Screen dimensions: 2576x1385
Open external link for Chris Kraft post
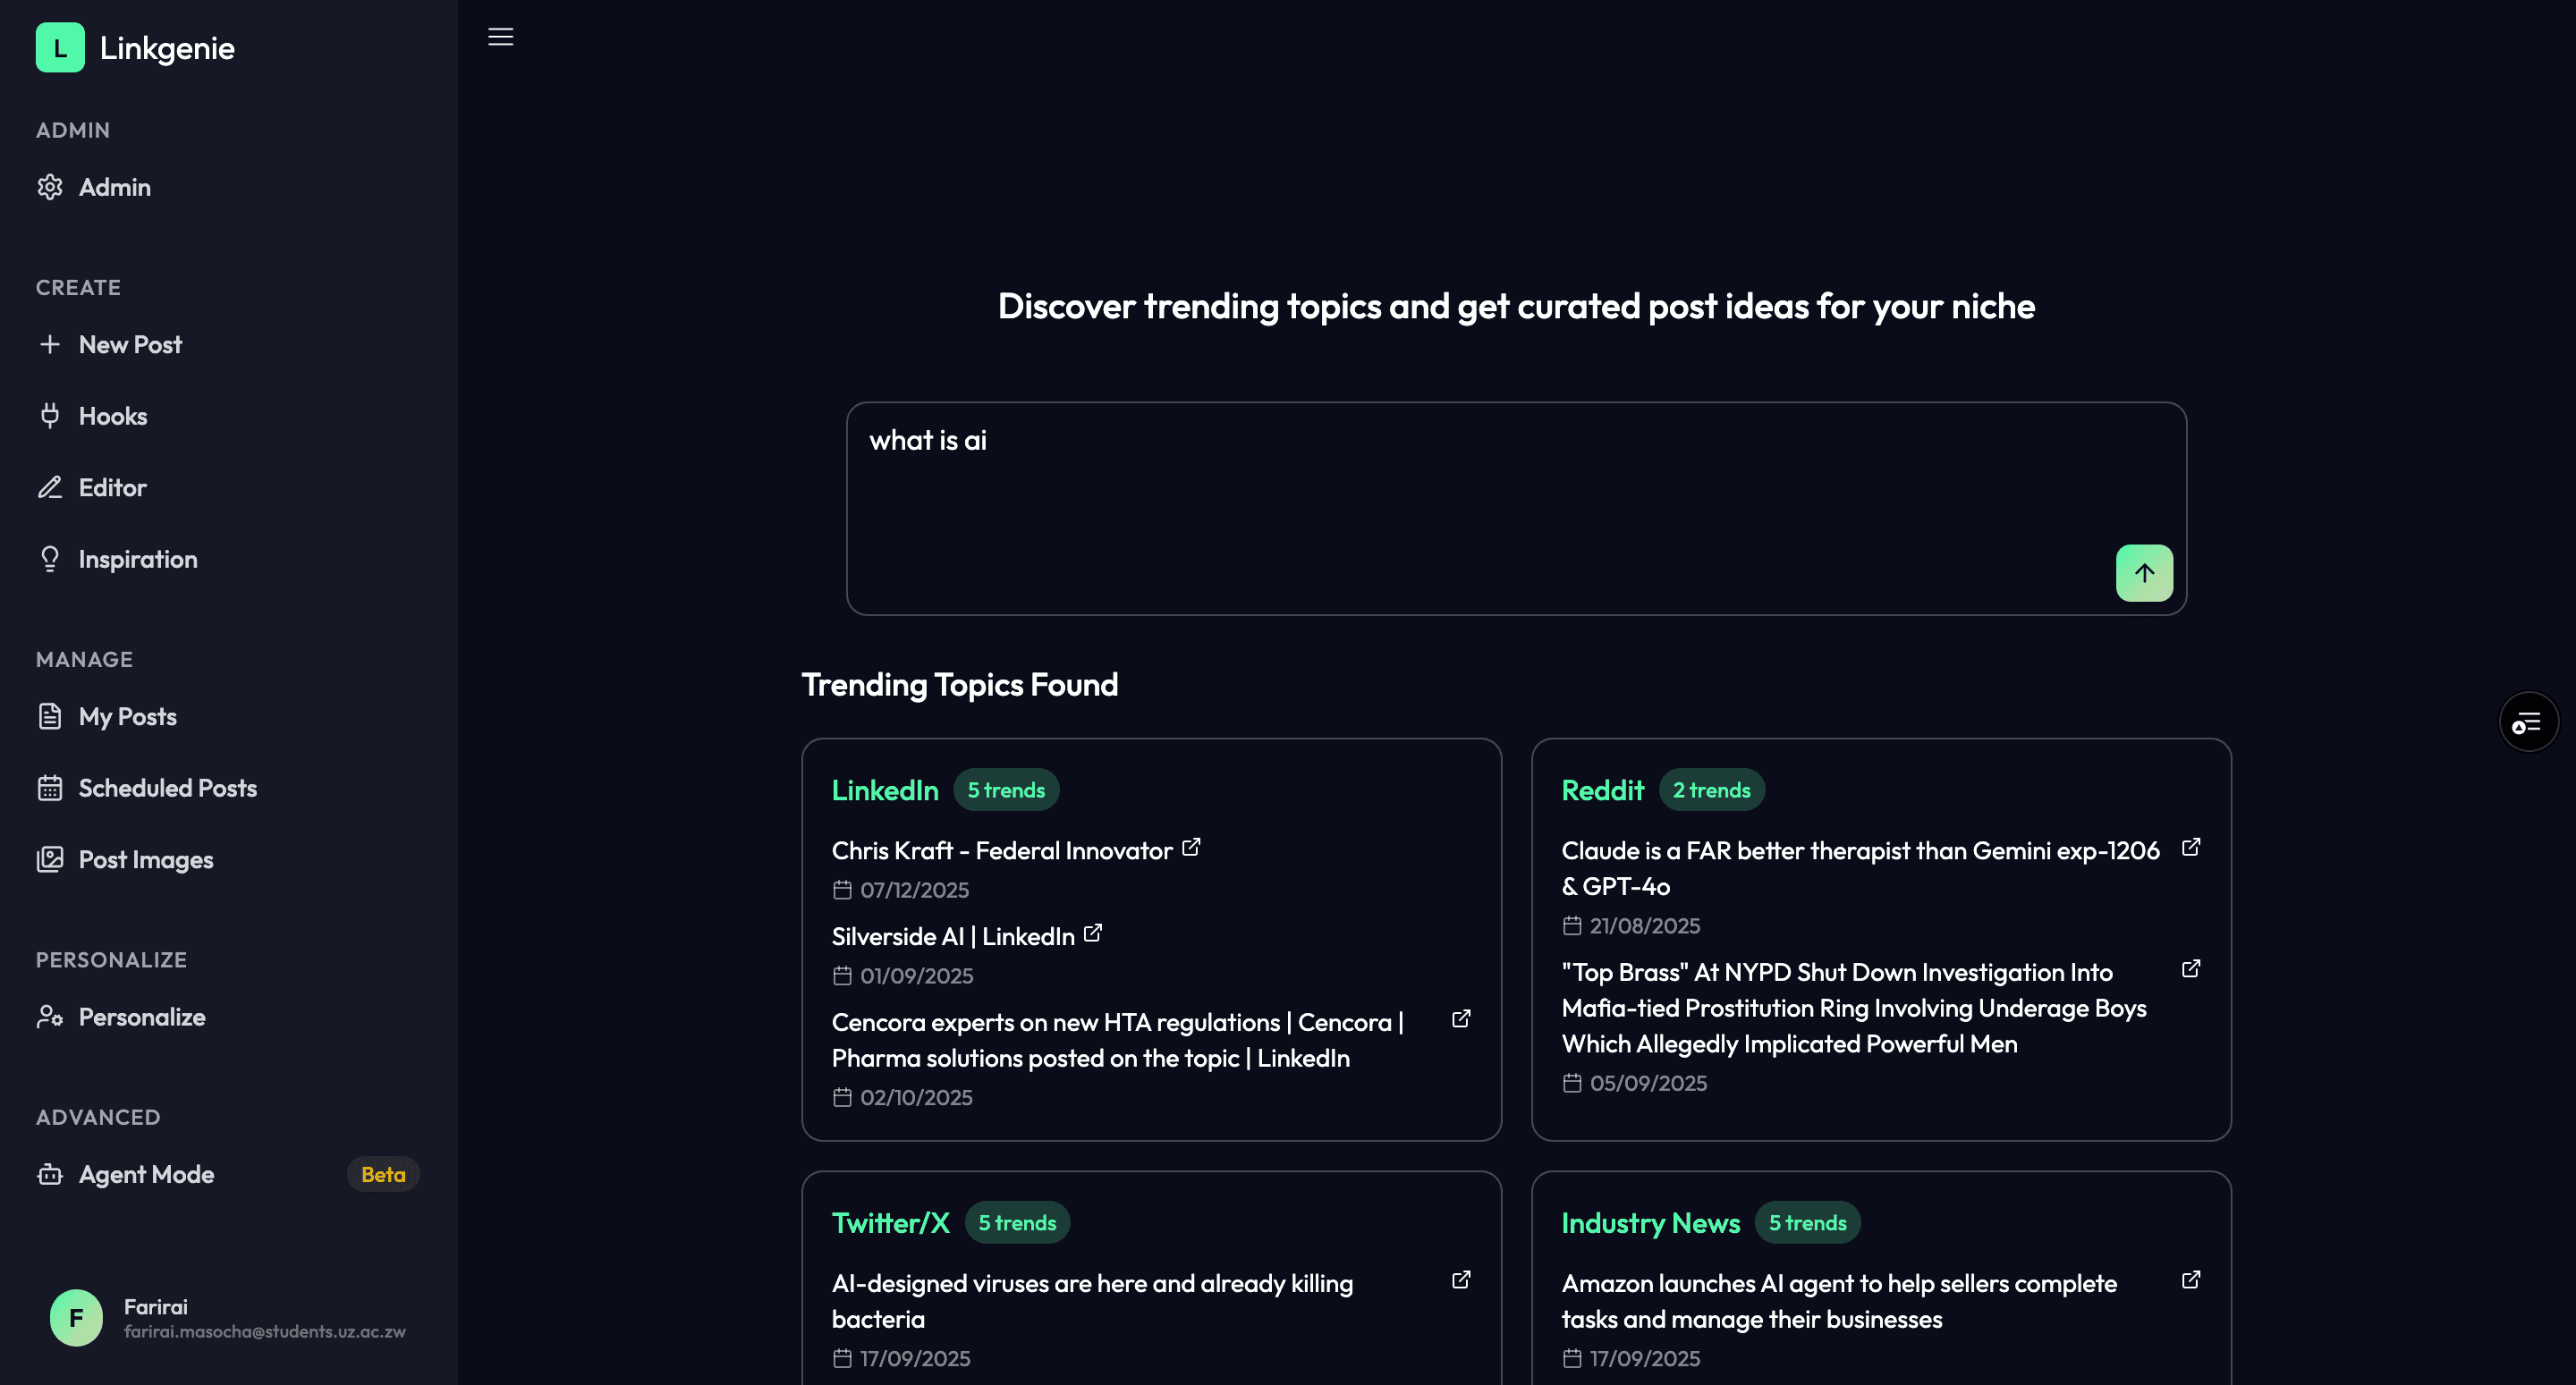point(1191,848)
